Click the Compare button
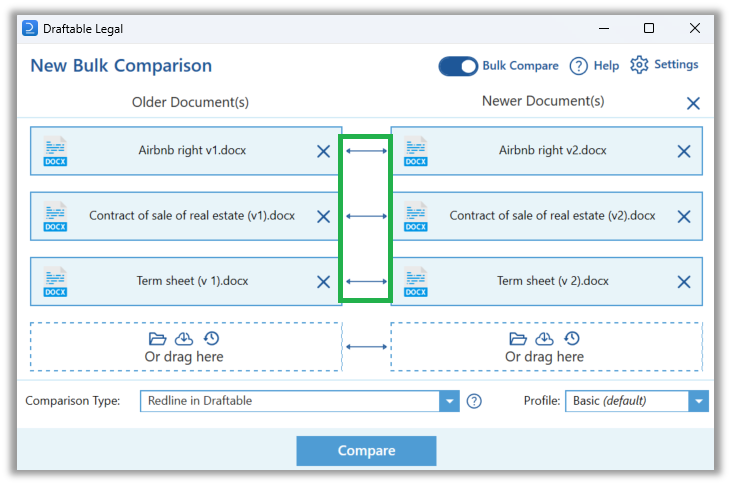 click(x=366, y=451)
